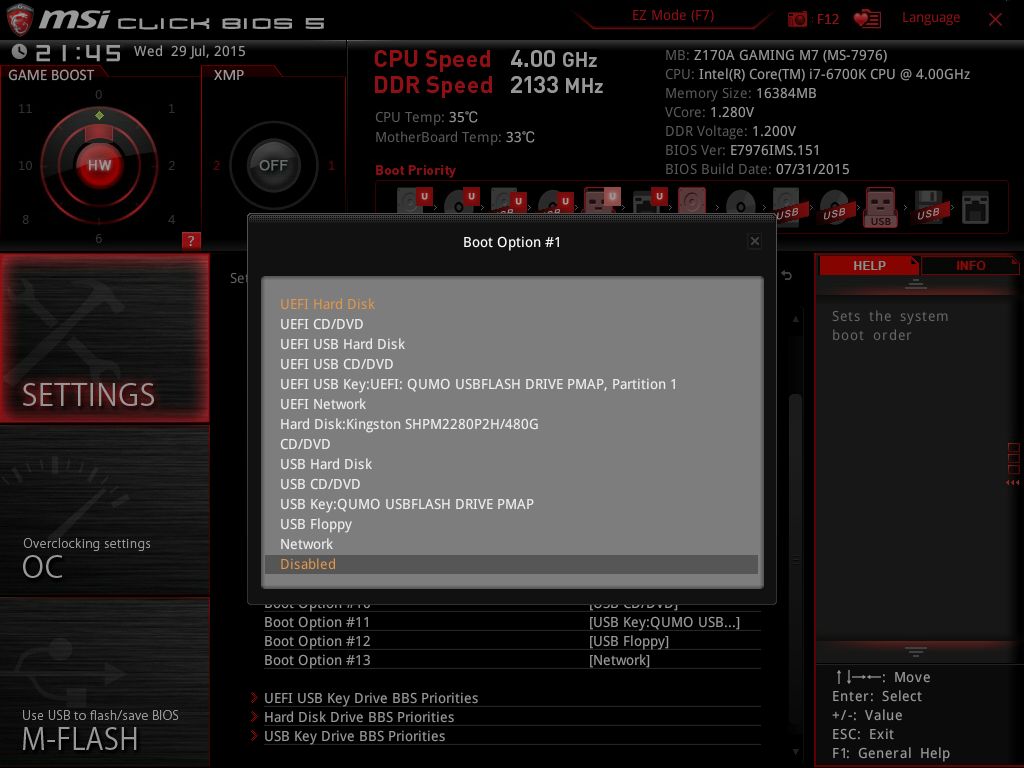Click the clock icon beside the time
This screenshot has width=1024, height=768.
coord(20,52)
